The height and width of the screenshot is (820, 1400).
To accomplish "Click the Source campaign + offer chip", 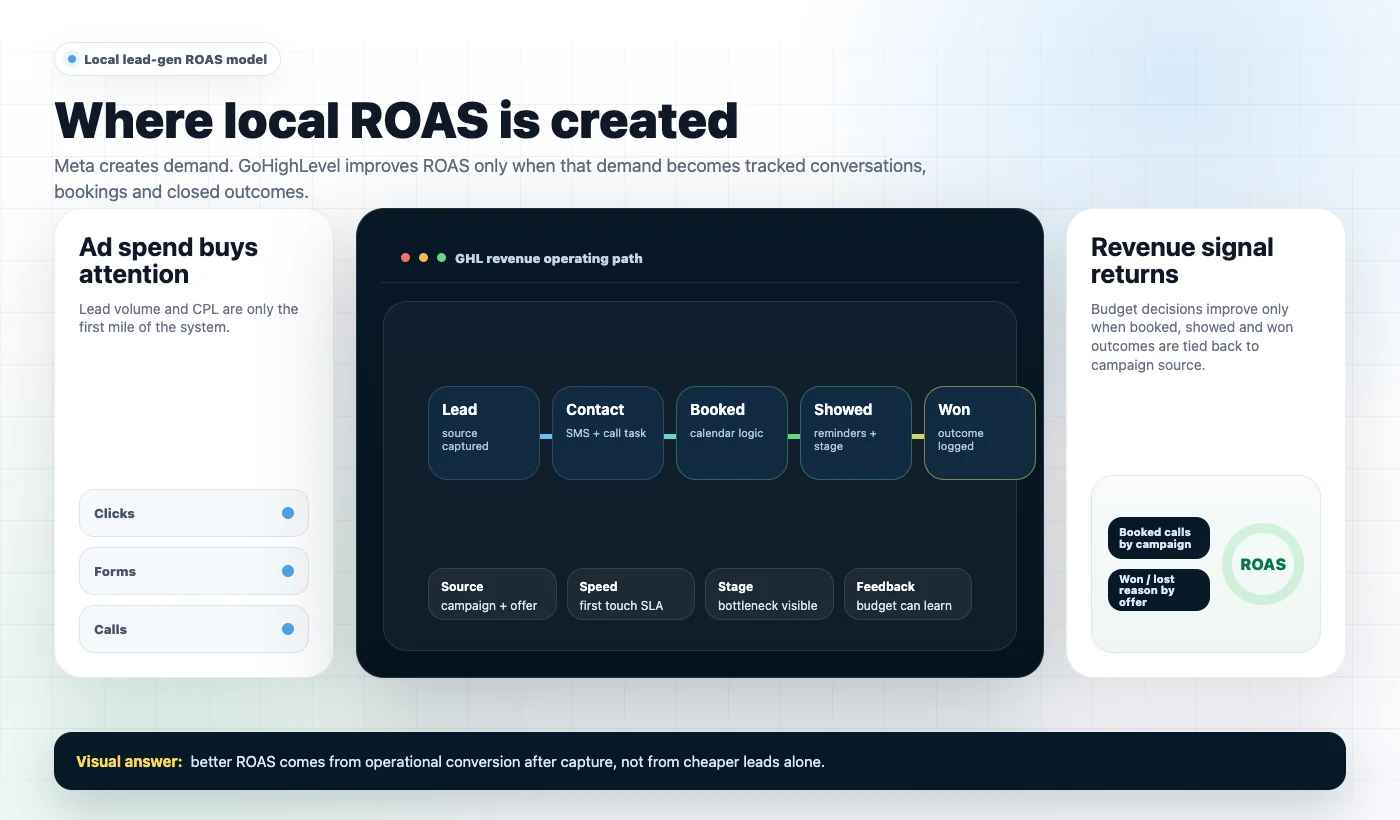I will coord(492,595).
